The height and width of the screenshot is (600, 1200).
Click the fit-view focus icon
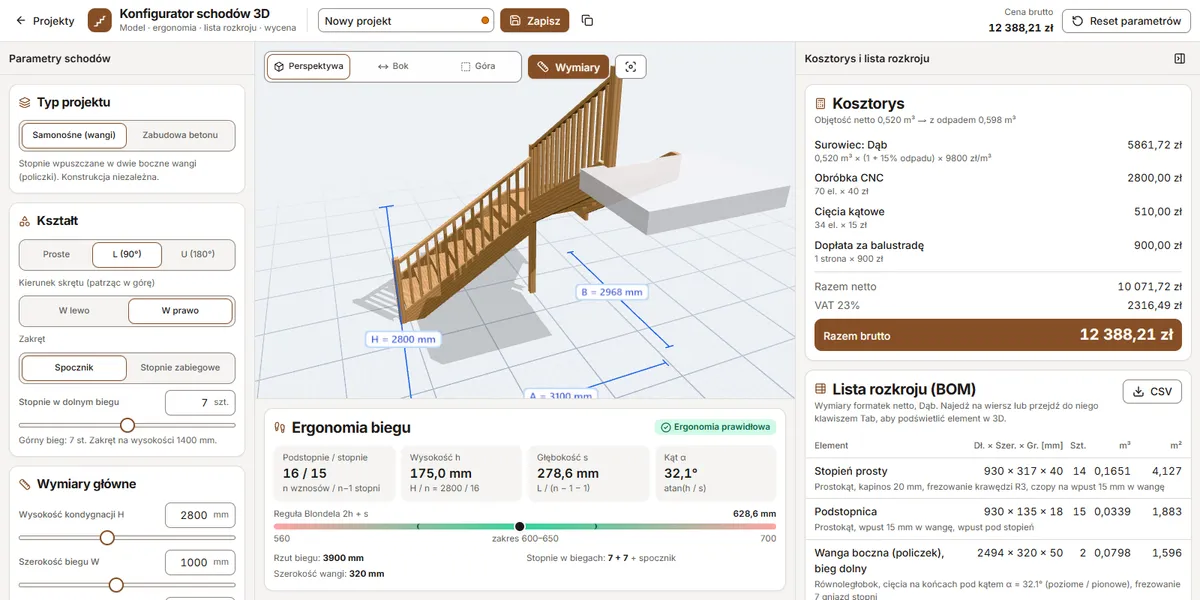click(x=631, y=67)
